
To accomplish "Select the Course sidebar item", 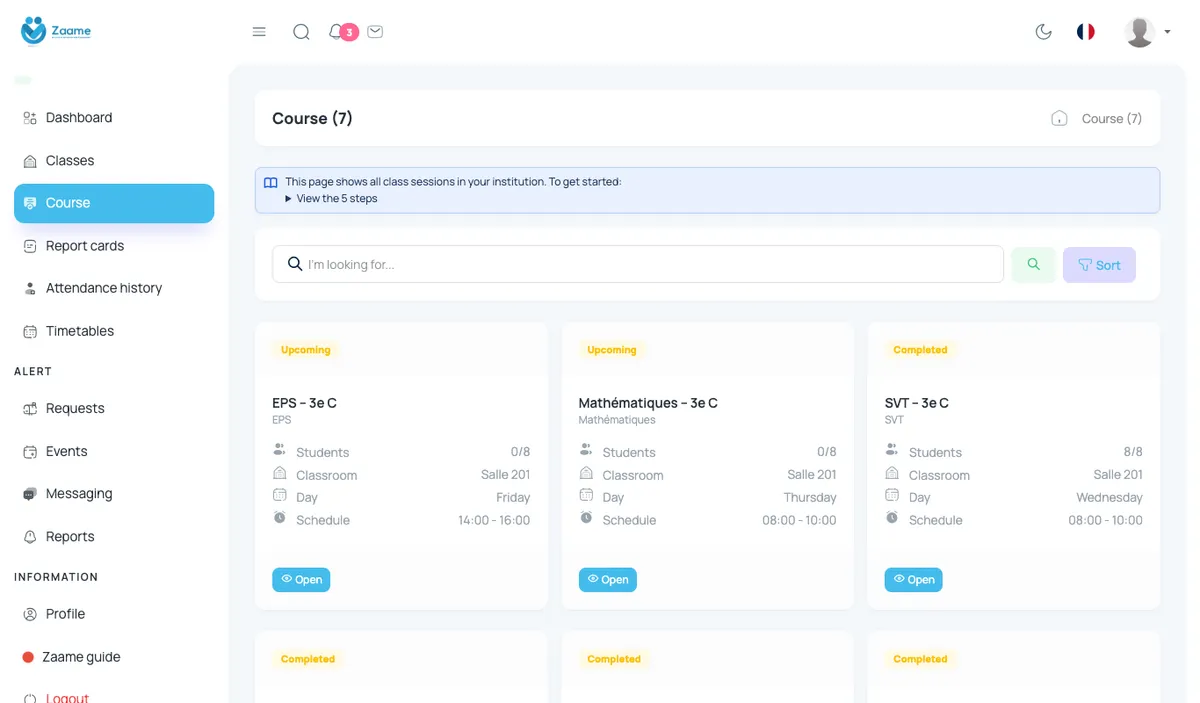I will click(114, 203).
